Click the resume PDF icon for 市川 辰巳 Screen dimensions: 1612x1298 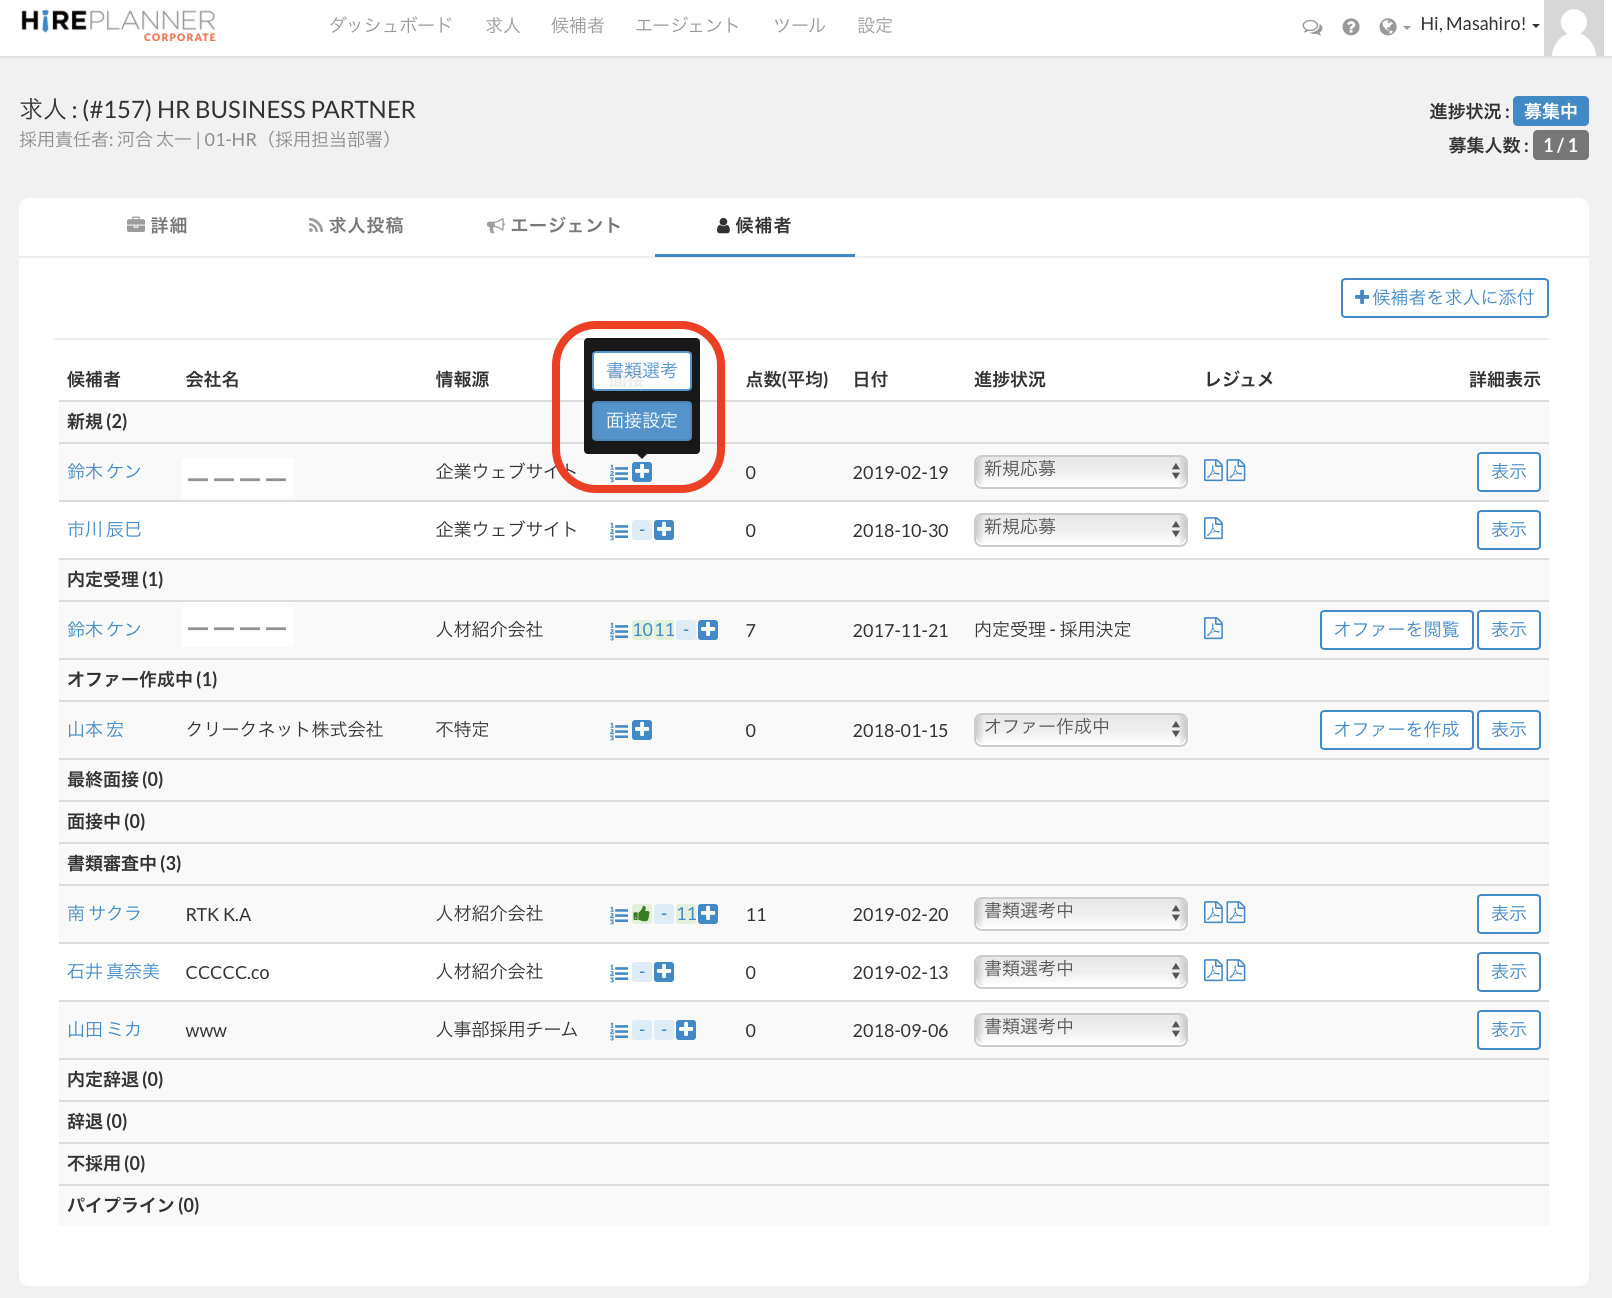click(x=1213, y=529)
